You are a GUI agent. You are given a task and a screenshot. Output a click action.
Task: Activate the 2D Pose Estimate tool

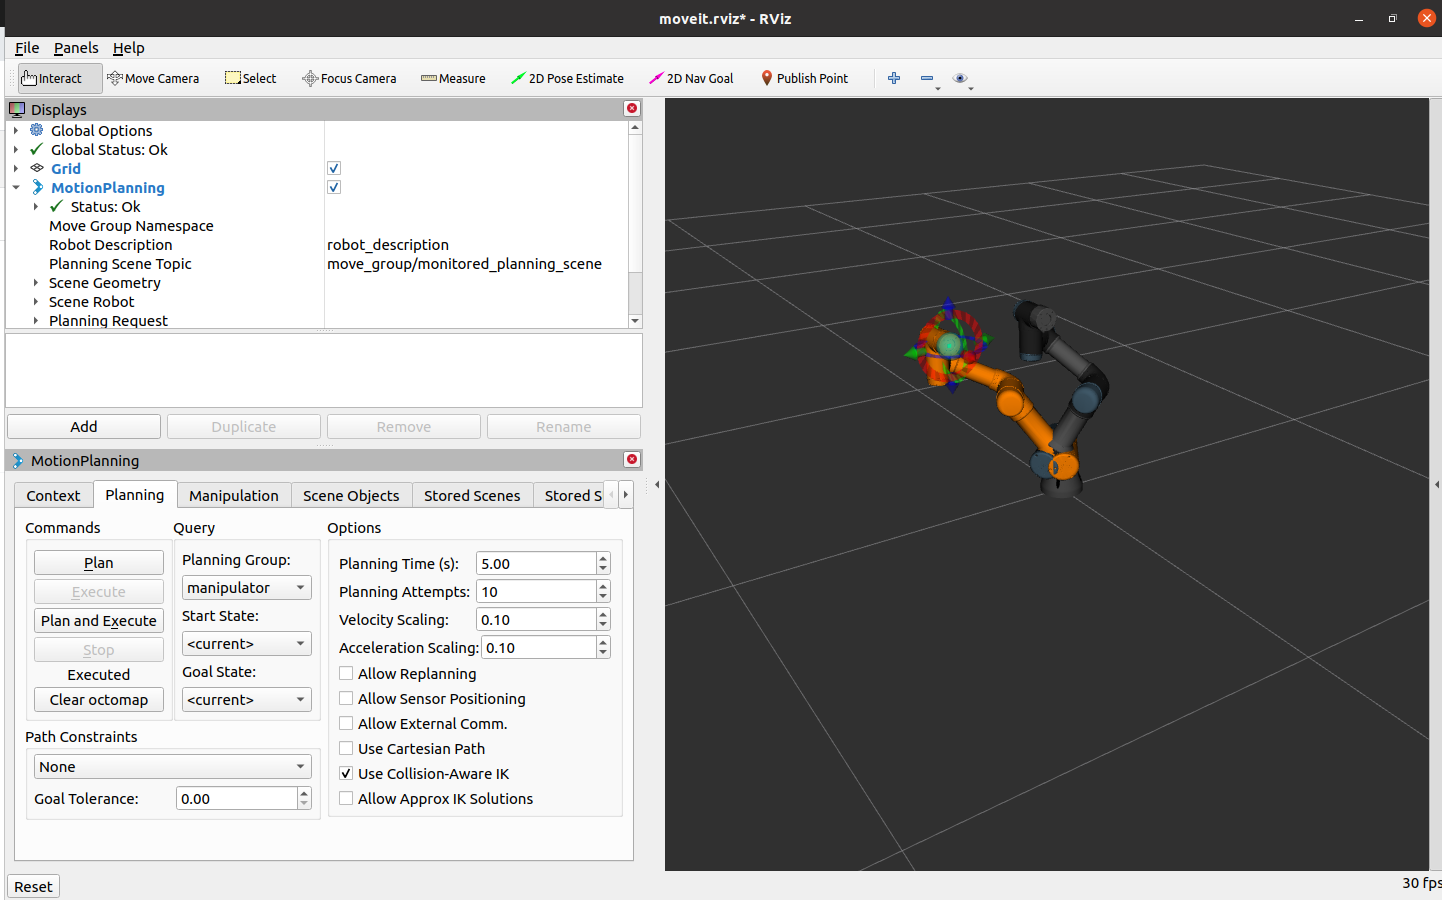pyautogui.click(x=567, y=78)
